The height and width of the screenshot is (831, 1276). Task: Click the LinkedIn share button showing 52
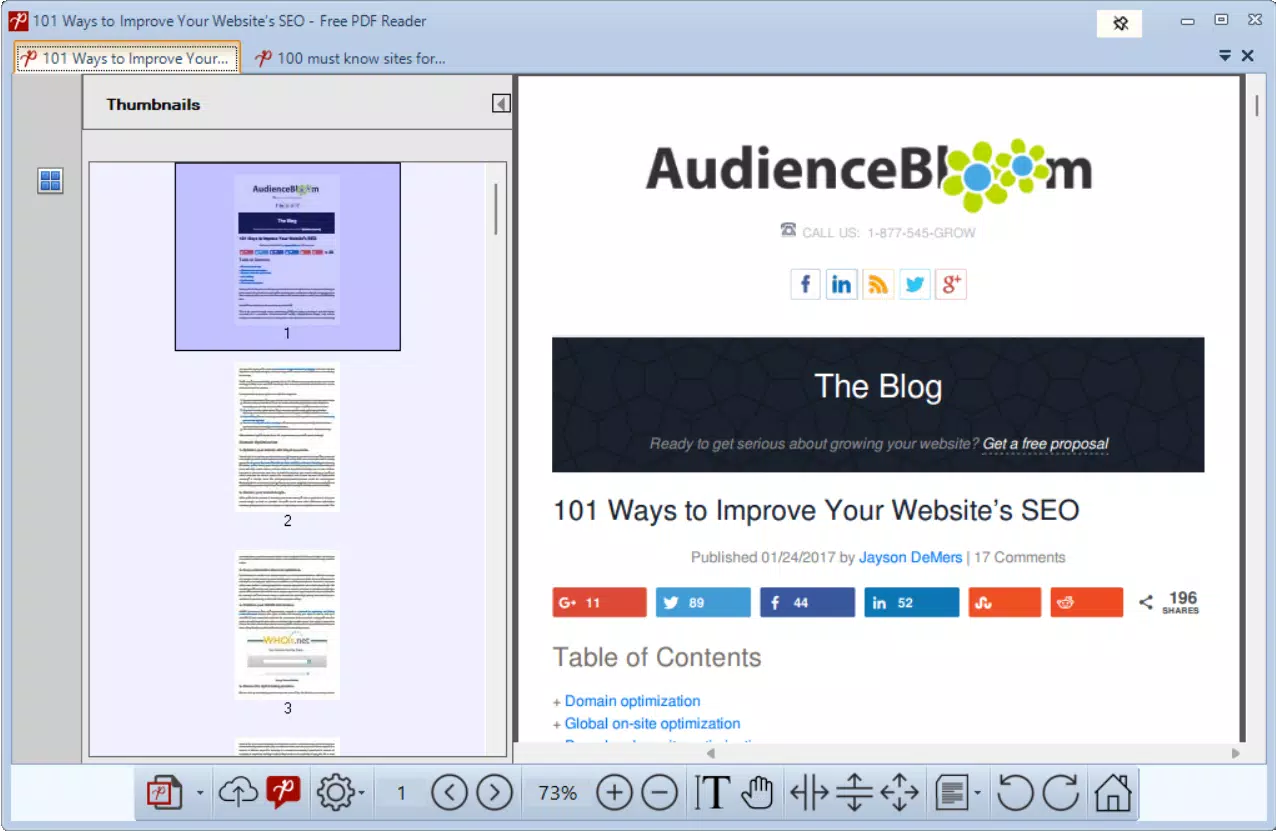click(912, 602)
